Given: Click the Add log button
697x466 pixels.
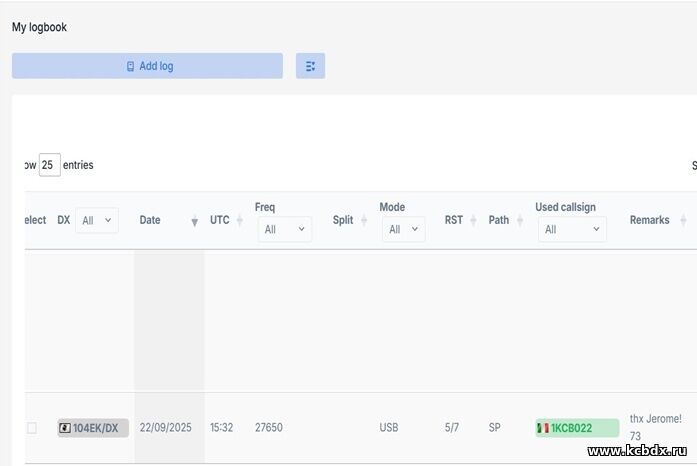Looking at the screenshot, I should [x=147, y=66].
